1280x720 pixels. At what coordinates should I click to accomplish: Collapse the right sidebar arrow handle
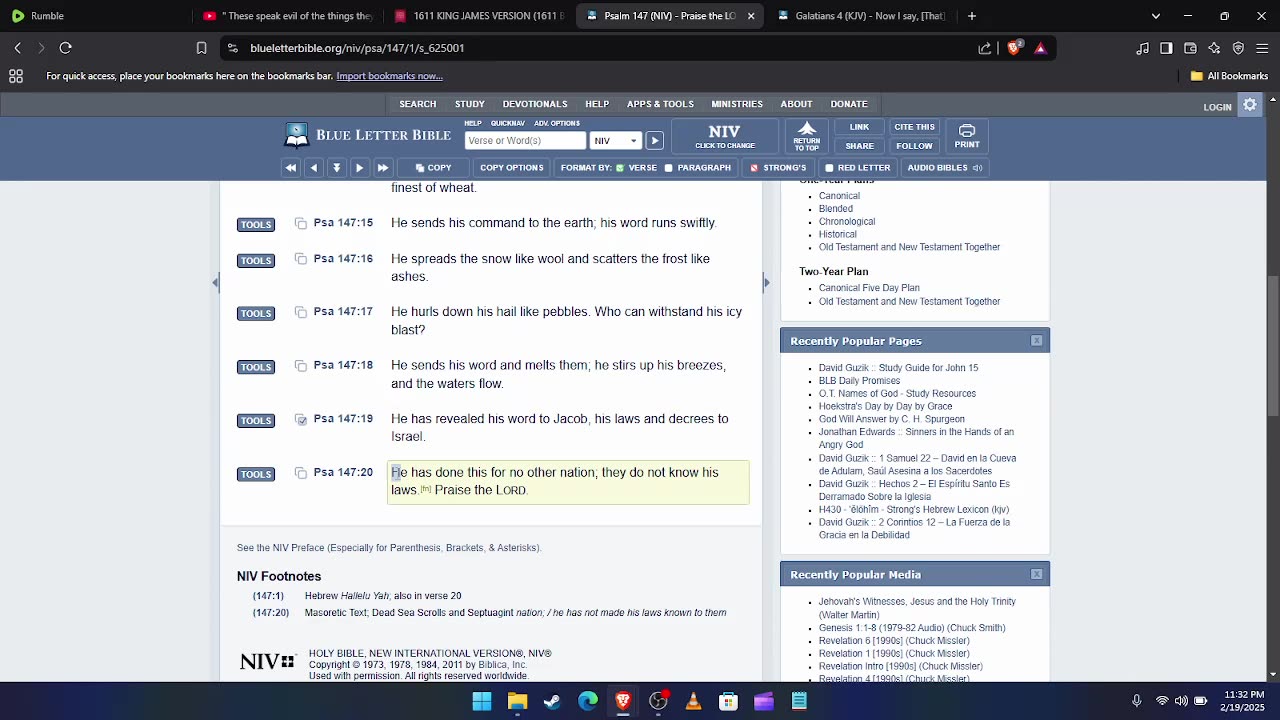point(766,283)
